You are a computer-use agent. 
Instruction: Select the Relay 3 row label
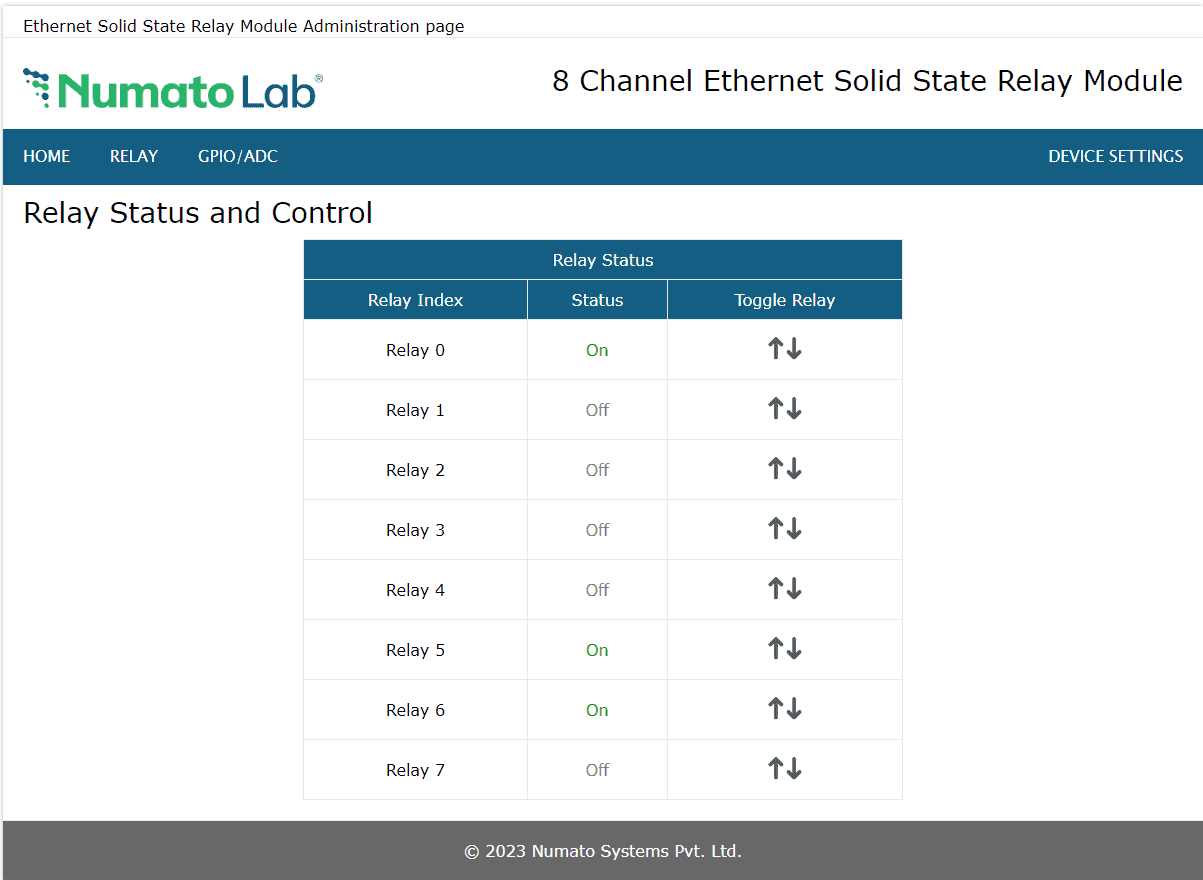tap(415, 529)
